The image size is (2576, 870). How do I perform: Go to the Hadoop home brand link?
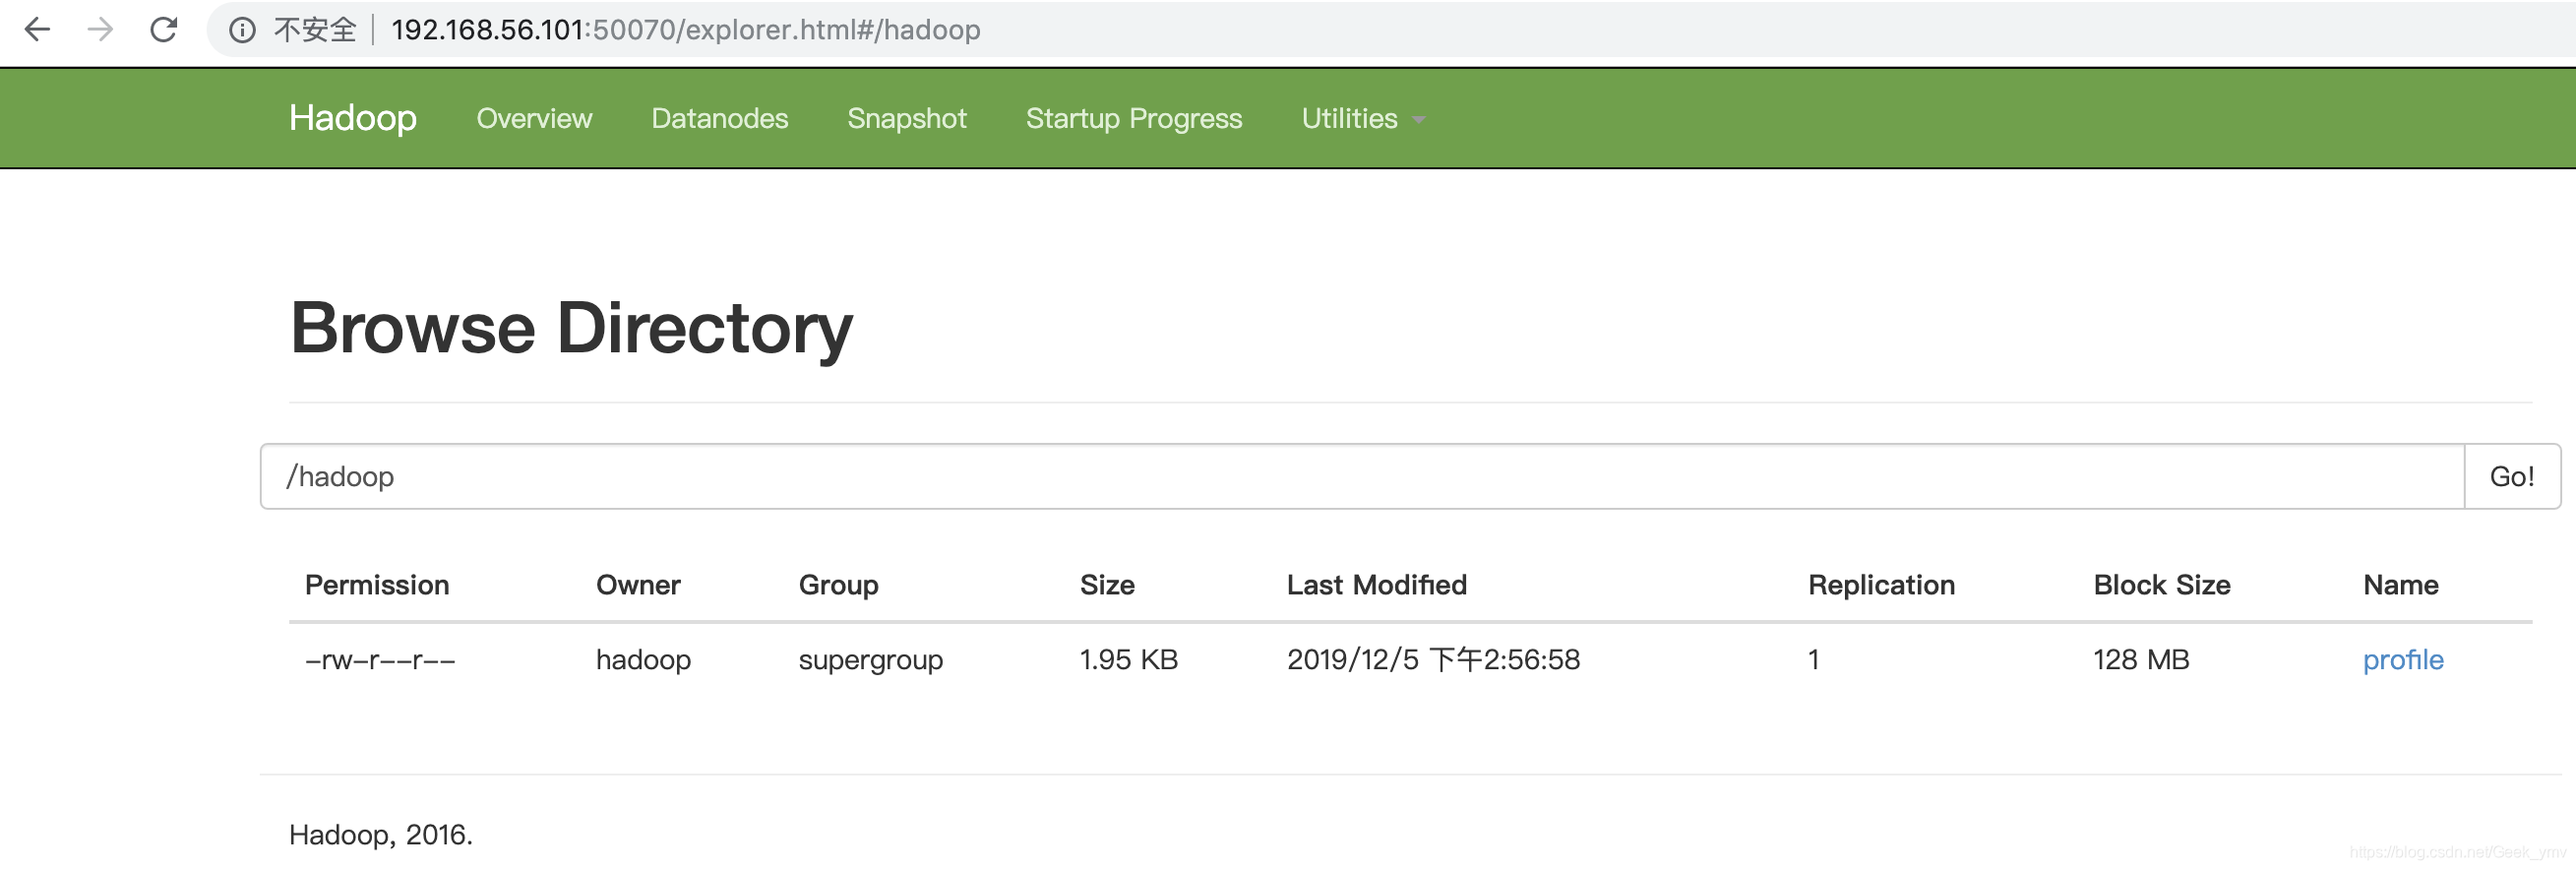352,118
